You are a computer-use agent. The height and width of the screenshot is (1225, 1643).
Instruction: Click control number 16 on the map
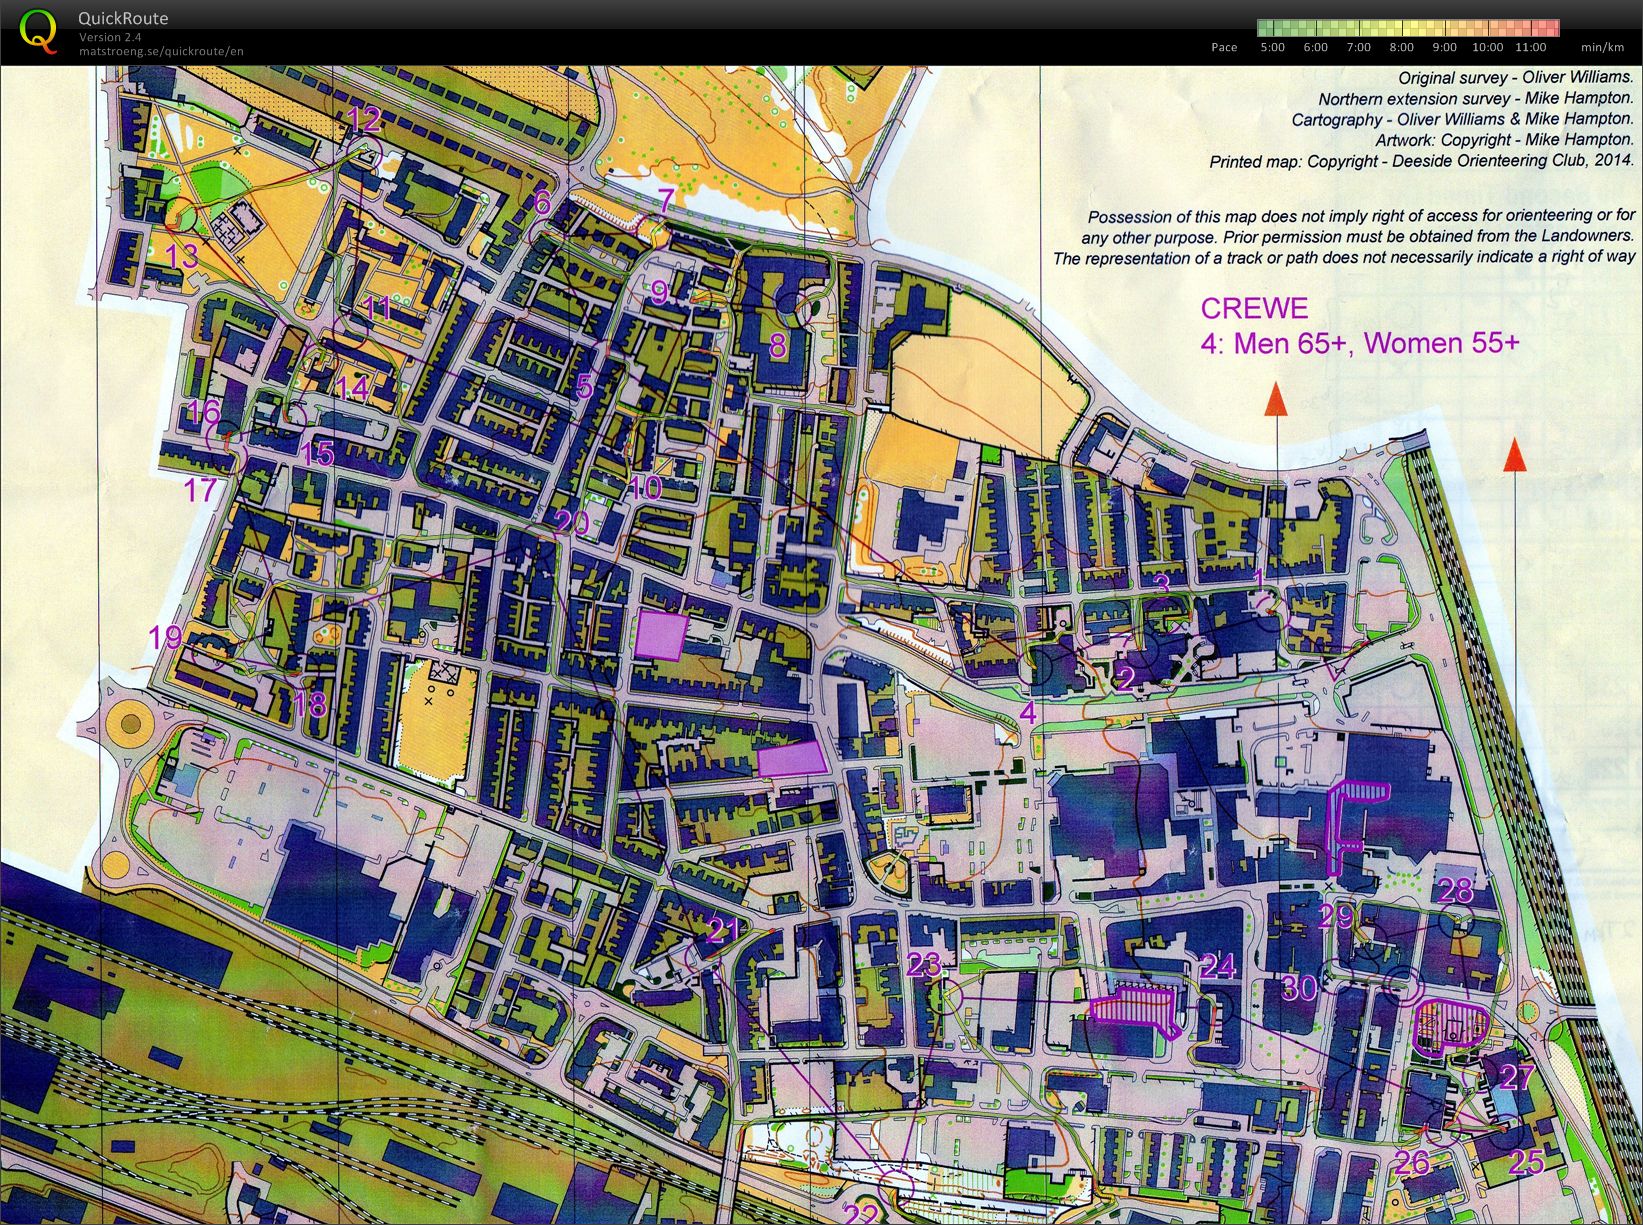point(203,412)
